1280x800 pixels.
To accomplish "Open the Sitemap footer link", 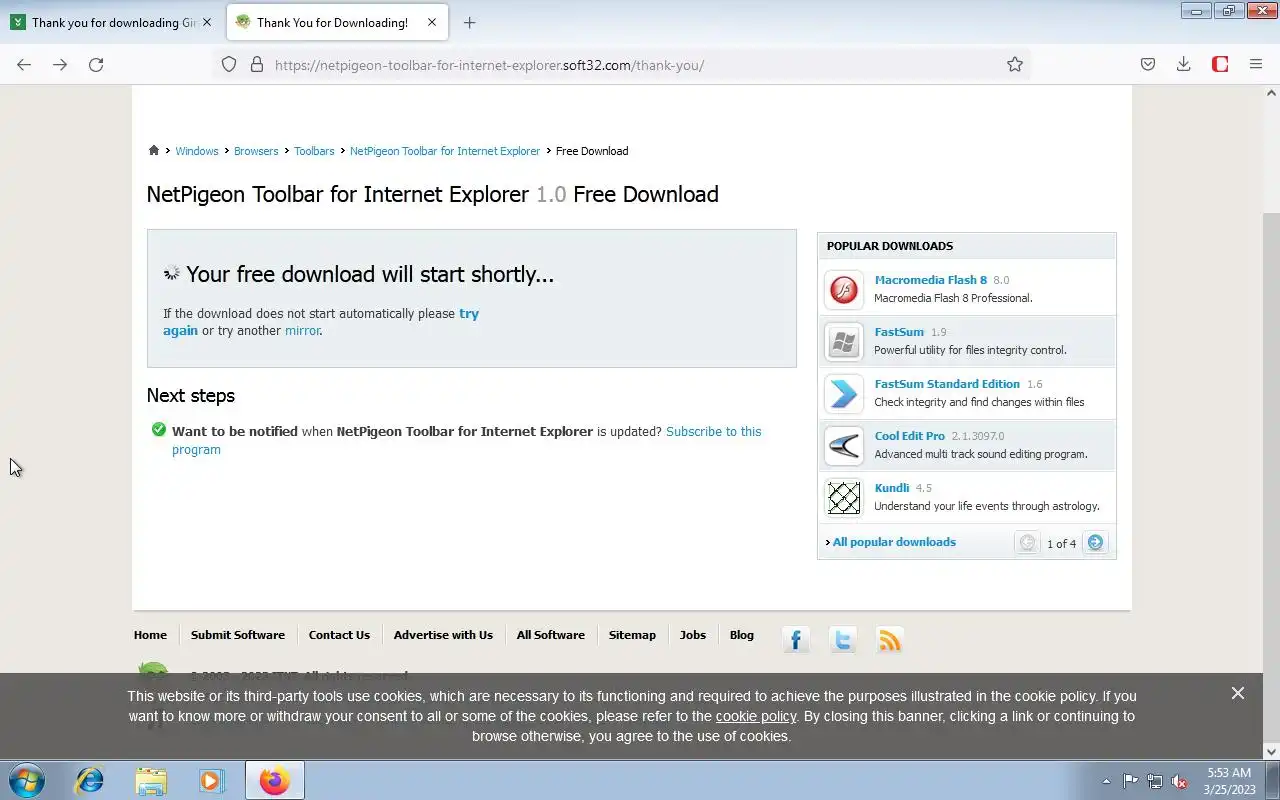I will [632, 635].
